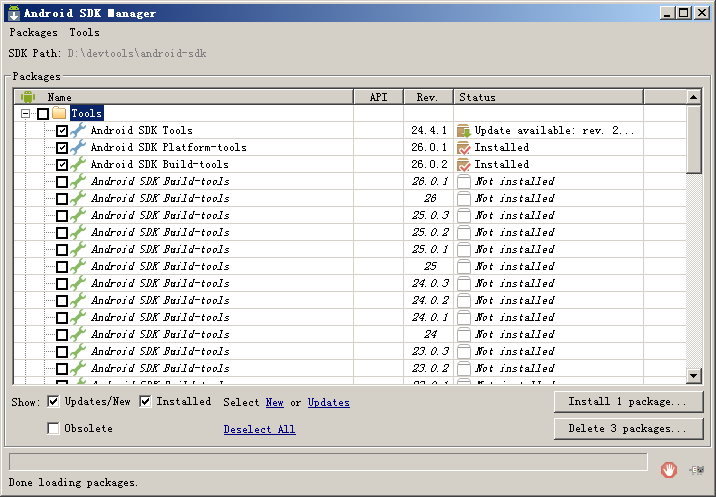Click the revision cell reading 25.0.1
Screen dimensions: 716x497
click(x=430, y=249)
